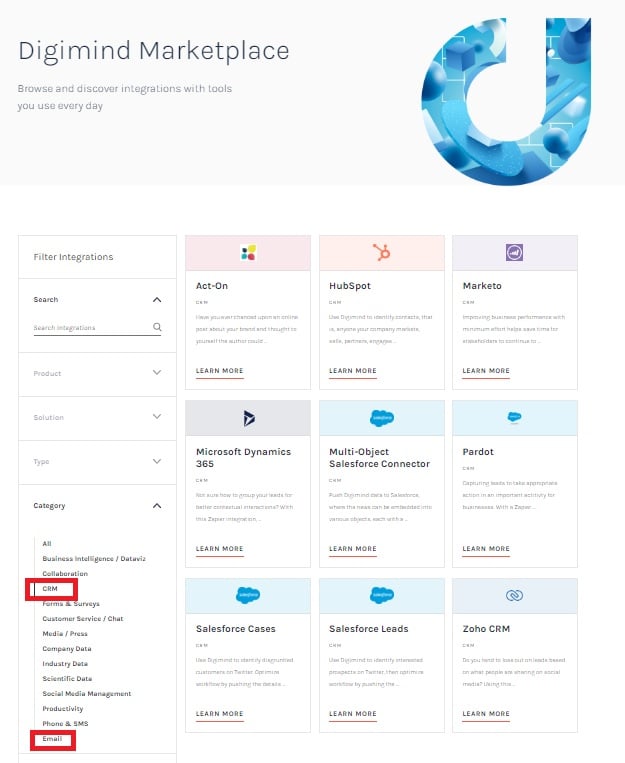Expand the Solution filter dropdown
Screen dimensions: 625x763
point(157,417)
